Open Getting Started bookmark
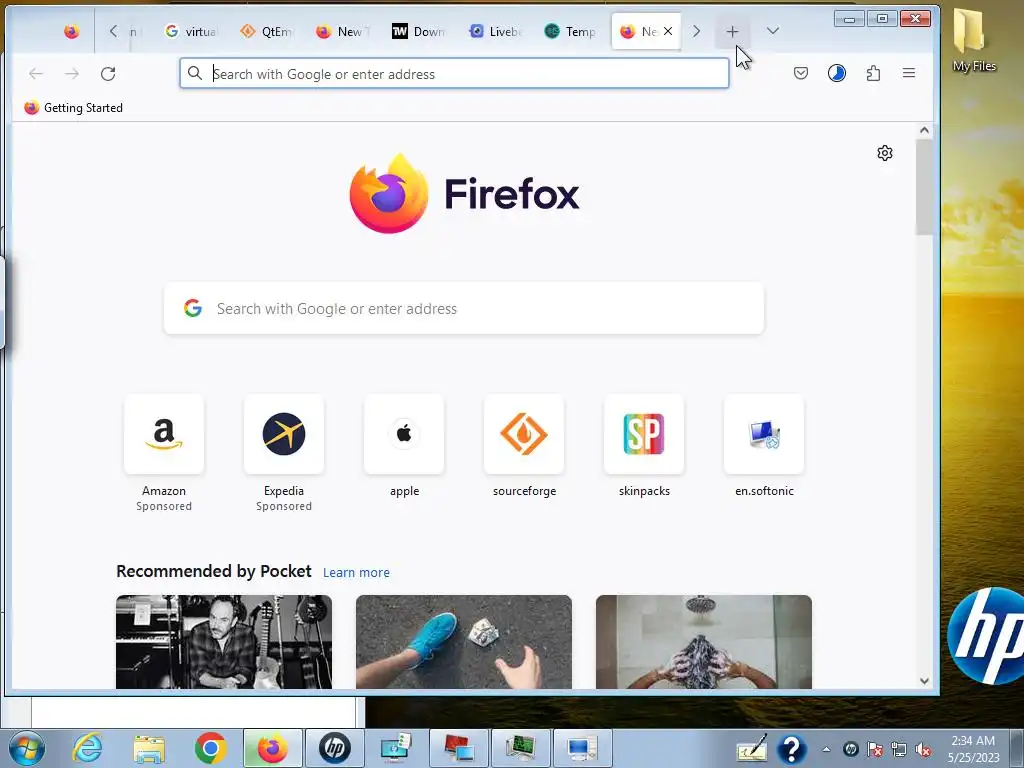1024x768 pixels. [73, 108]
